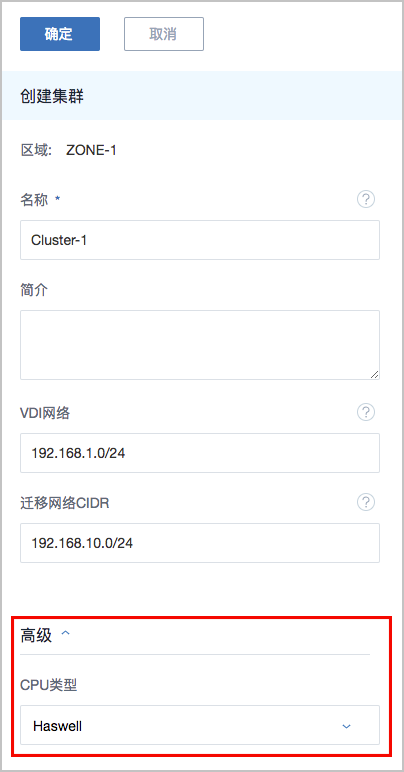Screen dimensions: 404x772
Task: Click the 创建集群 panel title
Action: 52,96
